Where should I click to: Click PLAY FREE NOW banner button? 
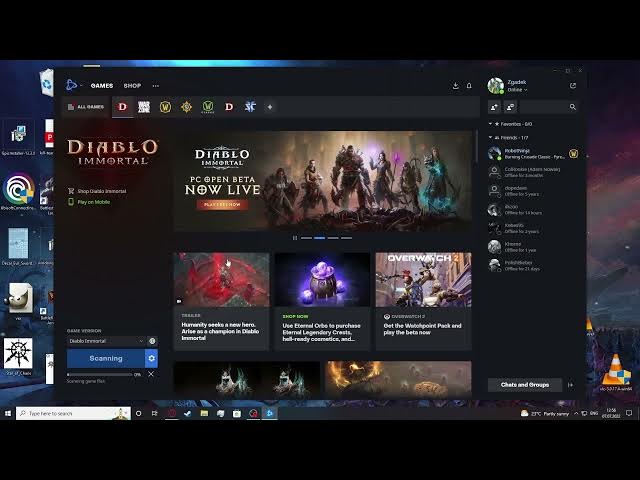point(222,204)
